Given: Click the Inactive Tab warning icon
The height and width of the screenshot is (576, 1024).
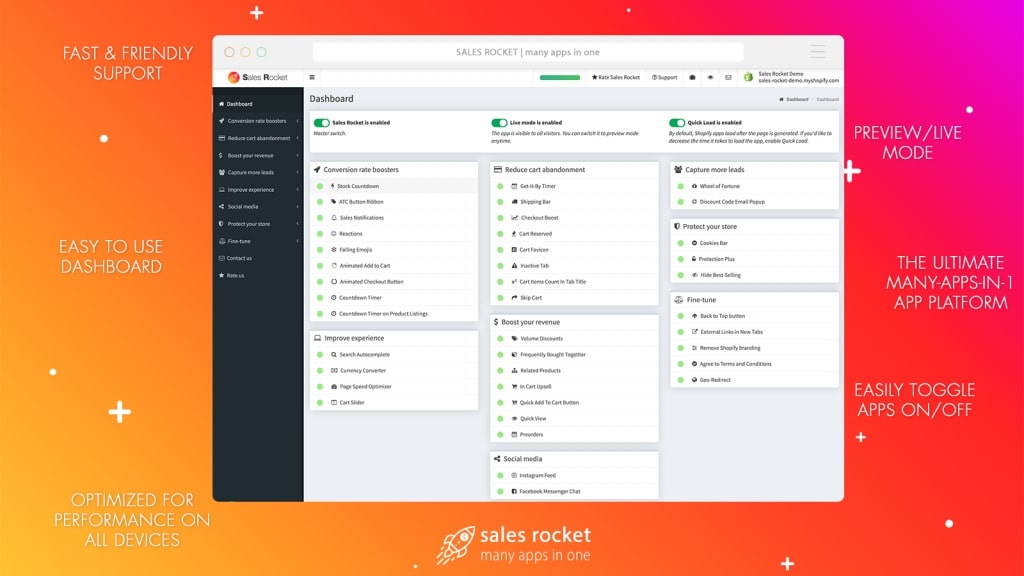Looking at the screenshot, I should pyautogui.click(x=514, y=266).
